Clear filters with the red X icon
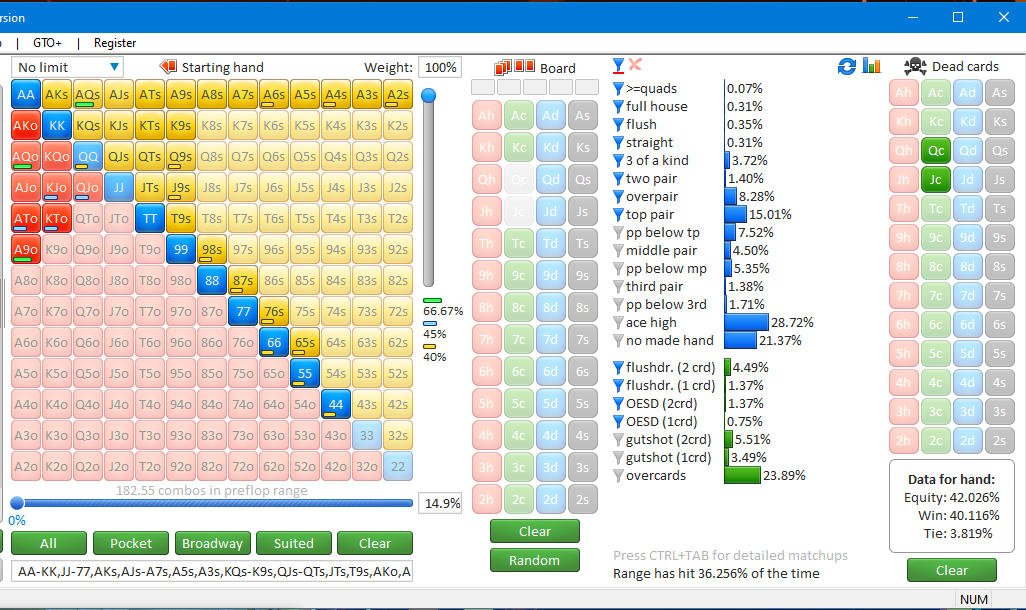 tap(635, 64)
